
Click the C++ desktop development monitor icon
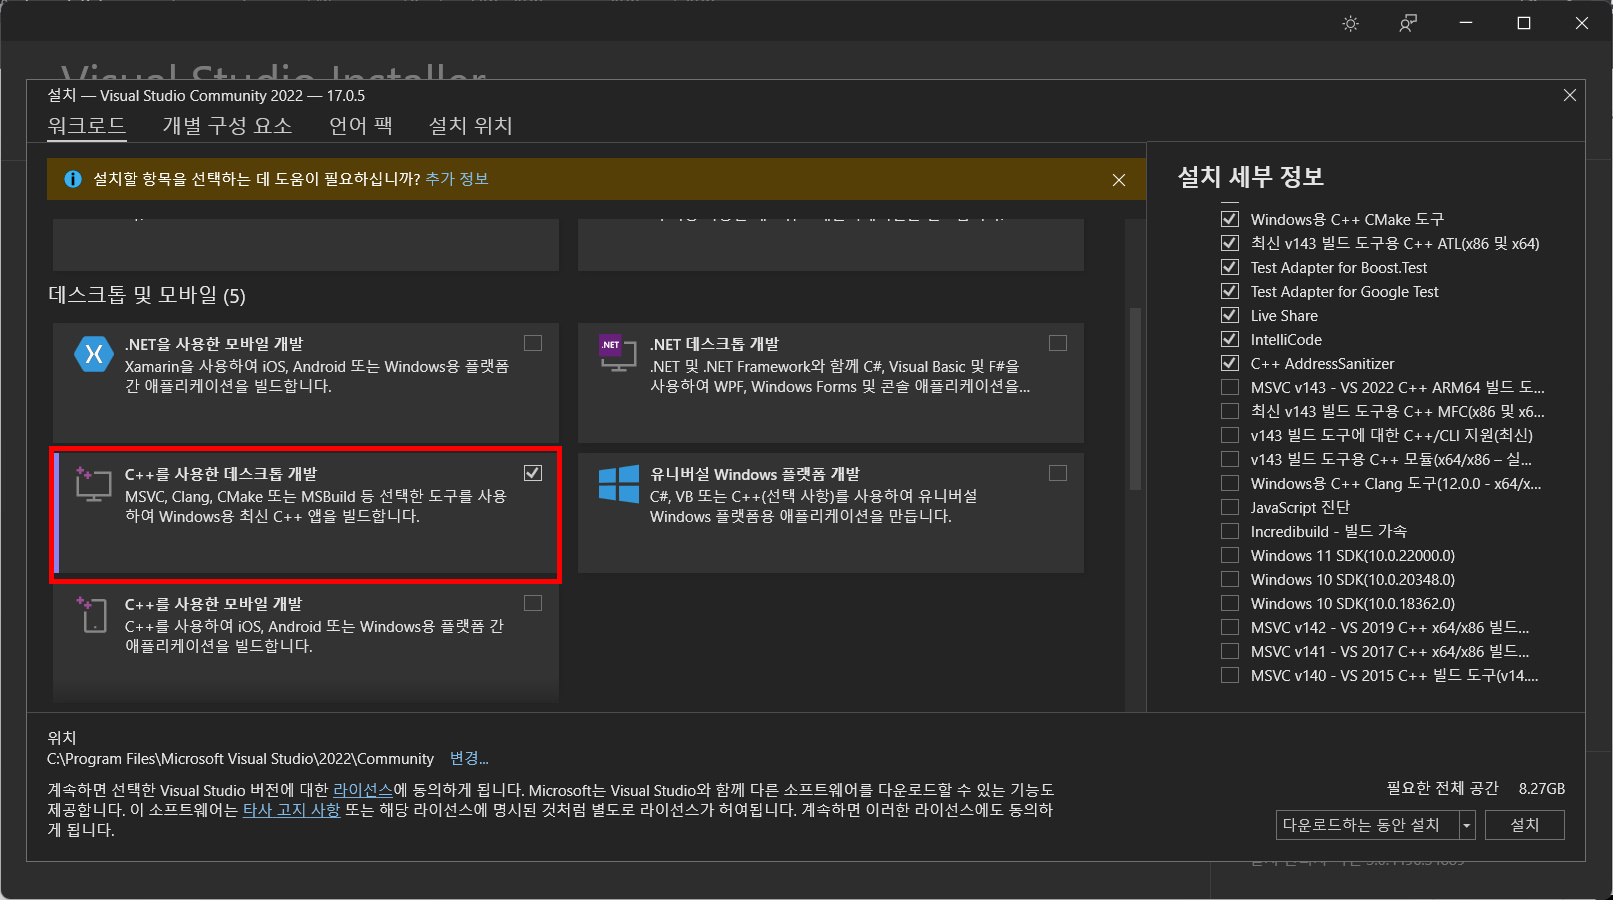[x=92, y=484]
